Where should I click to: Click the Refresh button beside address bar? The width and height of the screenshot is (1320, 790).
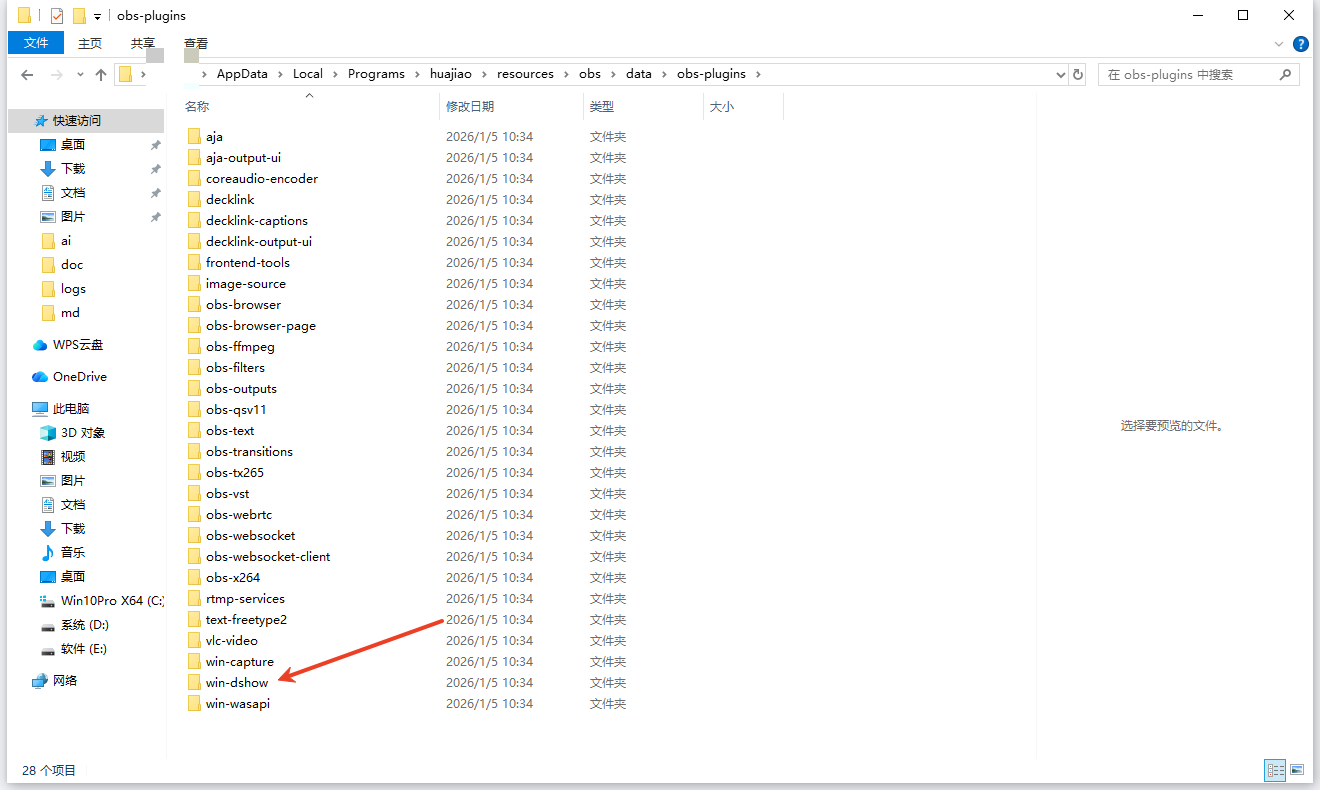pyautogui.click(x=1077, y=75)
